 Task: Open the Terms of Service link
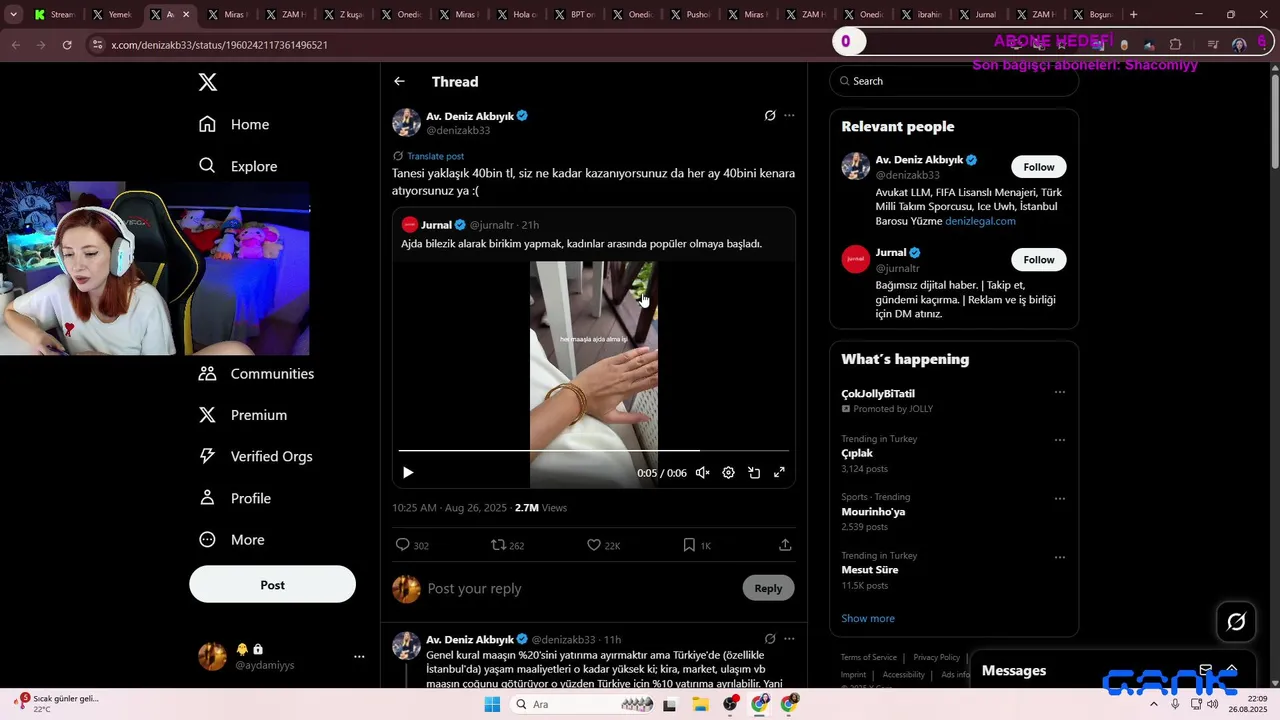coord(868,657)
